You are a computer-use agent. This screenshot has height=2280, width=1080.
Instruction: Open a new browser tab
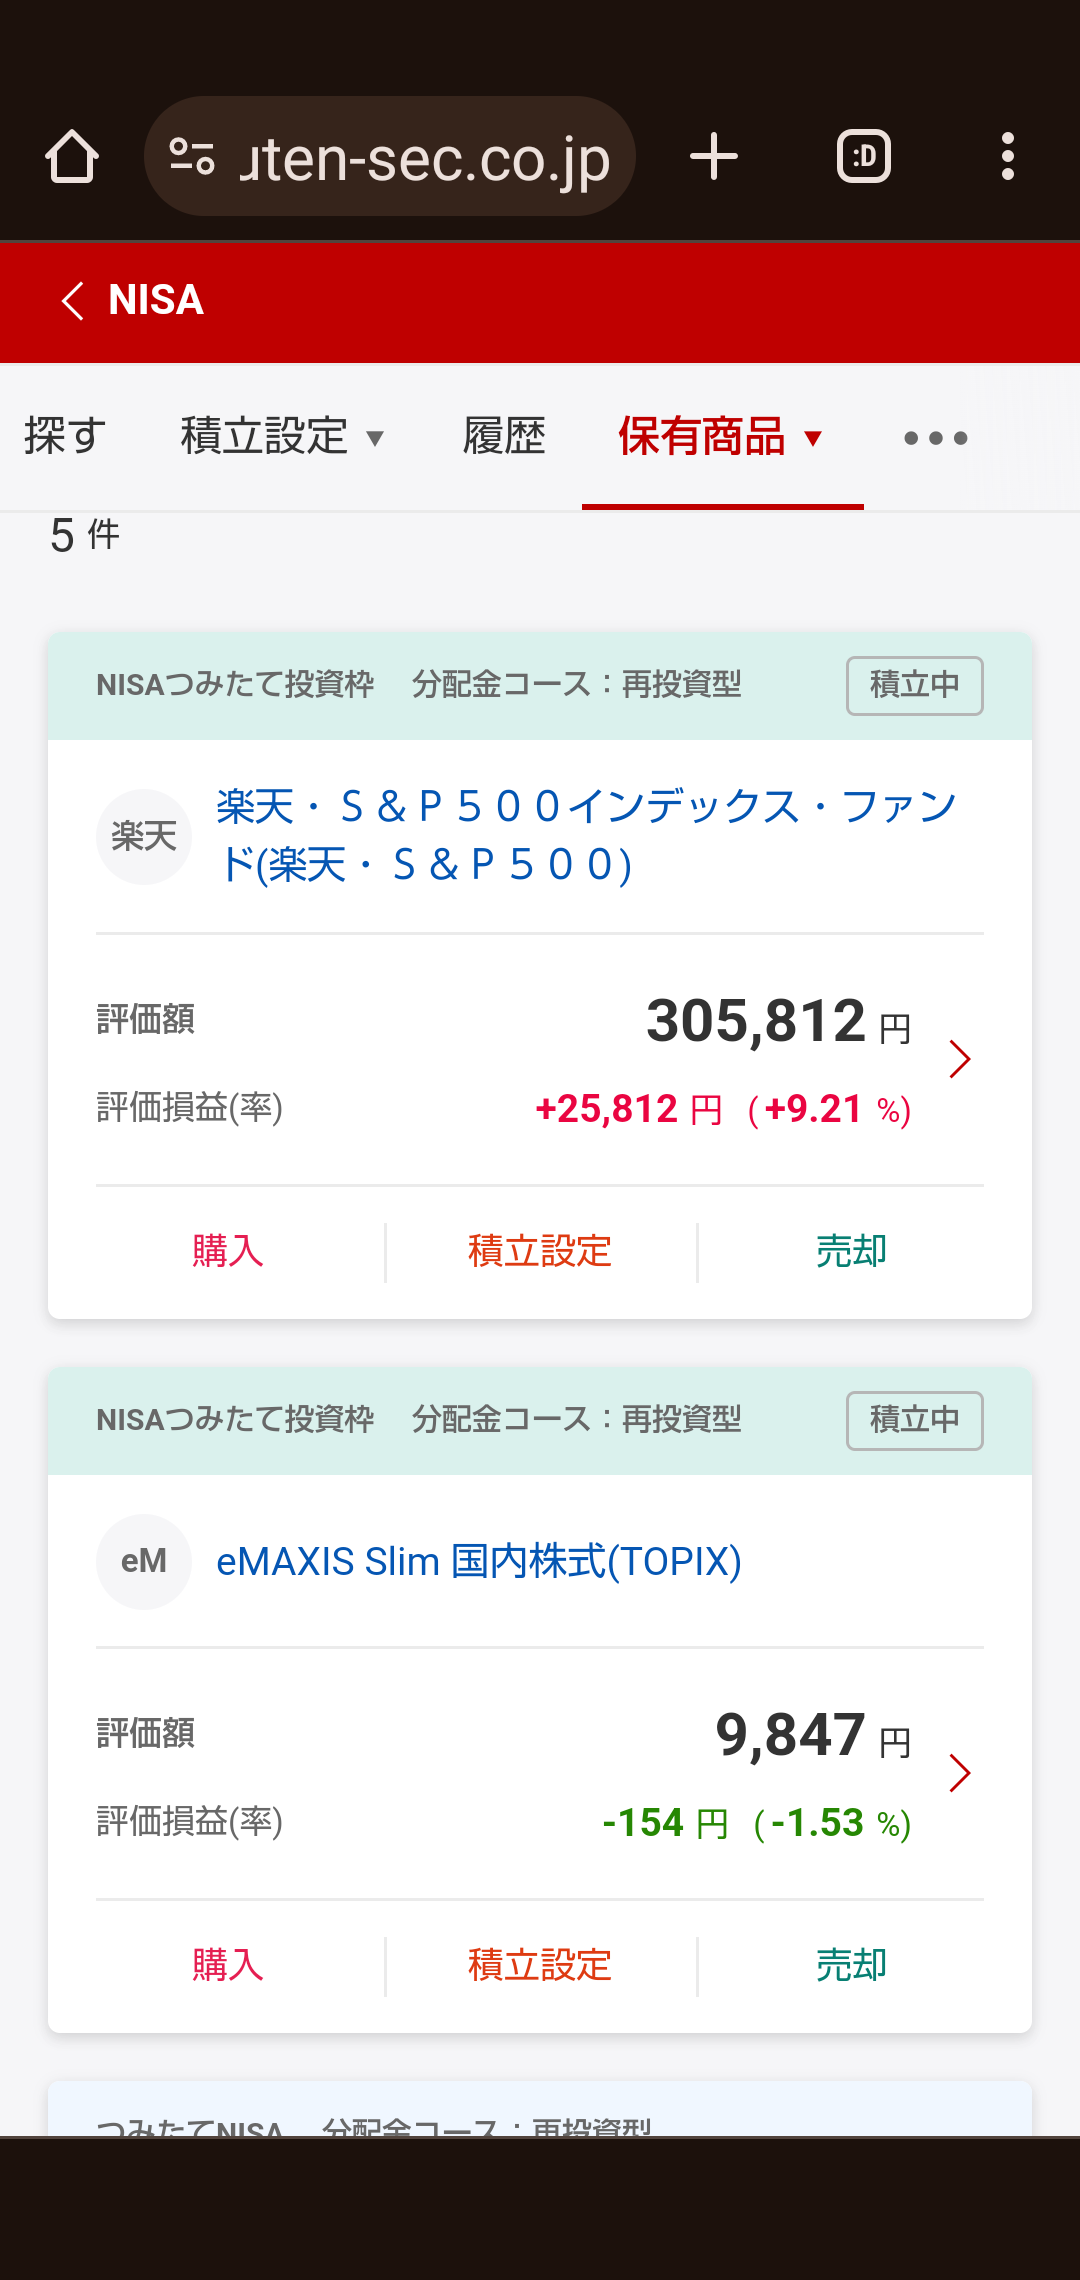[714, 157]
